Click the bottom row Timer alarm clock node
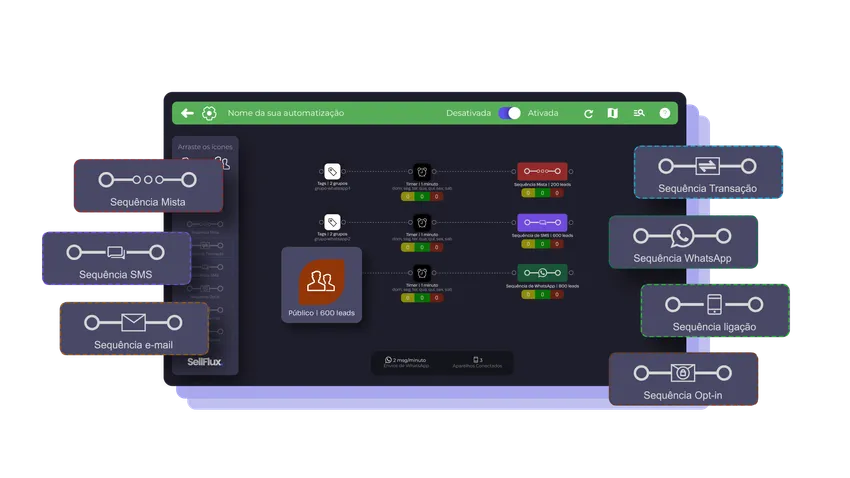The height and width of the screenshot is (478, 850). pyautogui.click(x=422, y=273)
